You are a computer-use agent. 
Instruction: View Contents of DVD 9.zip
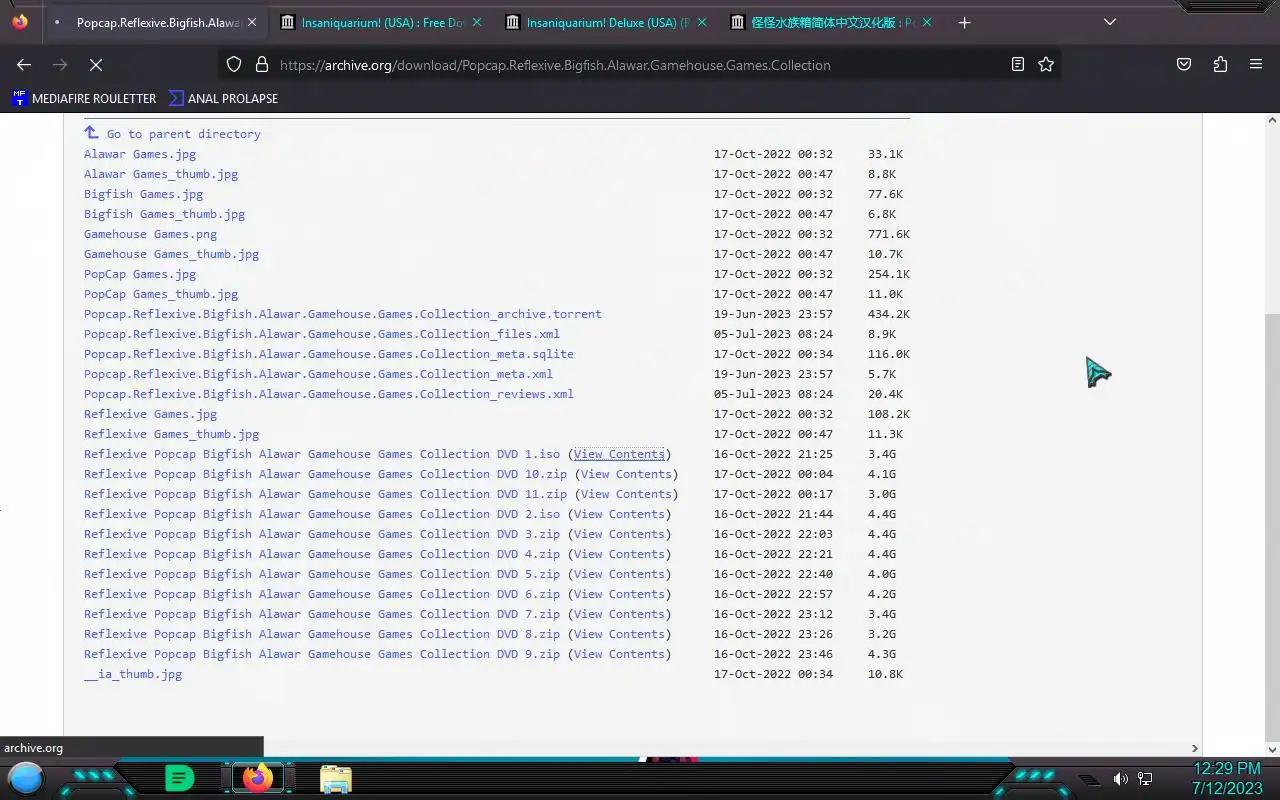pos(619,654)
